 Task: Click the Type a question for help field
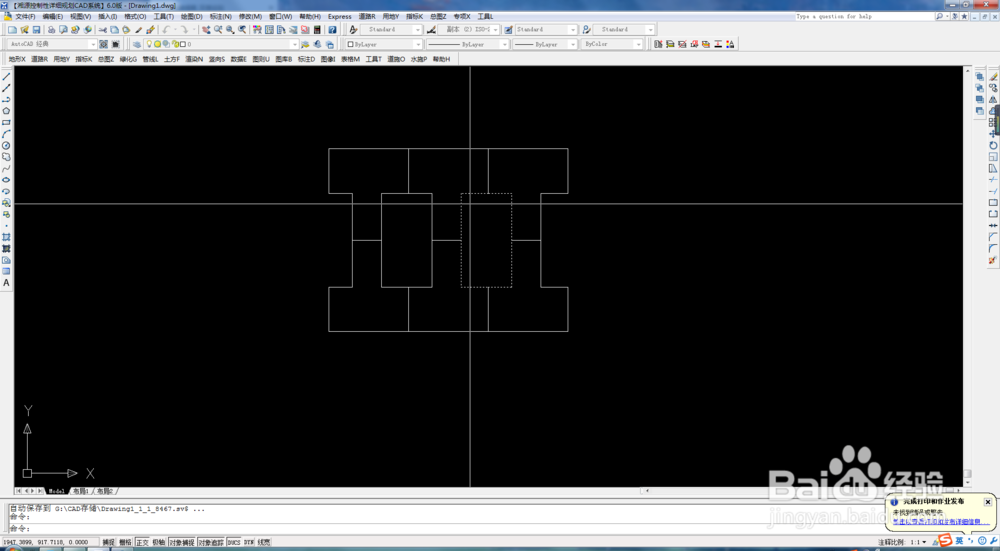864,17
